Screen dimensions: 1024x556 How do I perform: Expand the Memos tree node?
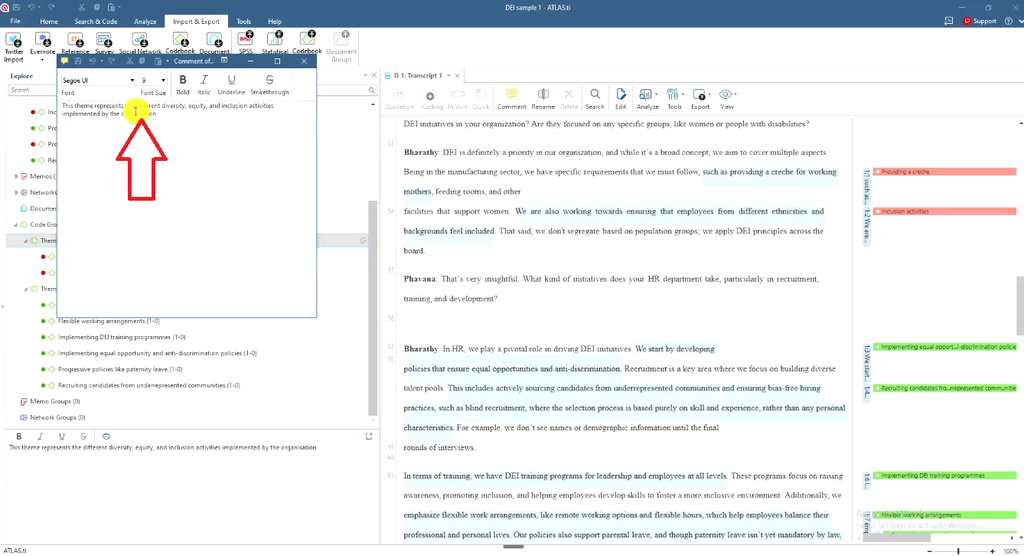pos(16,176)
